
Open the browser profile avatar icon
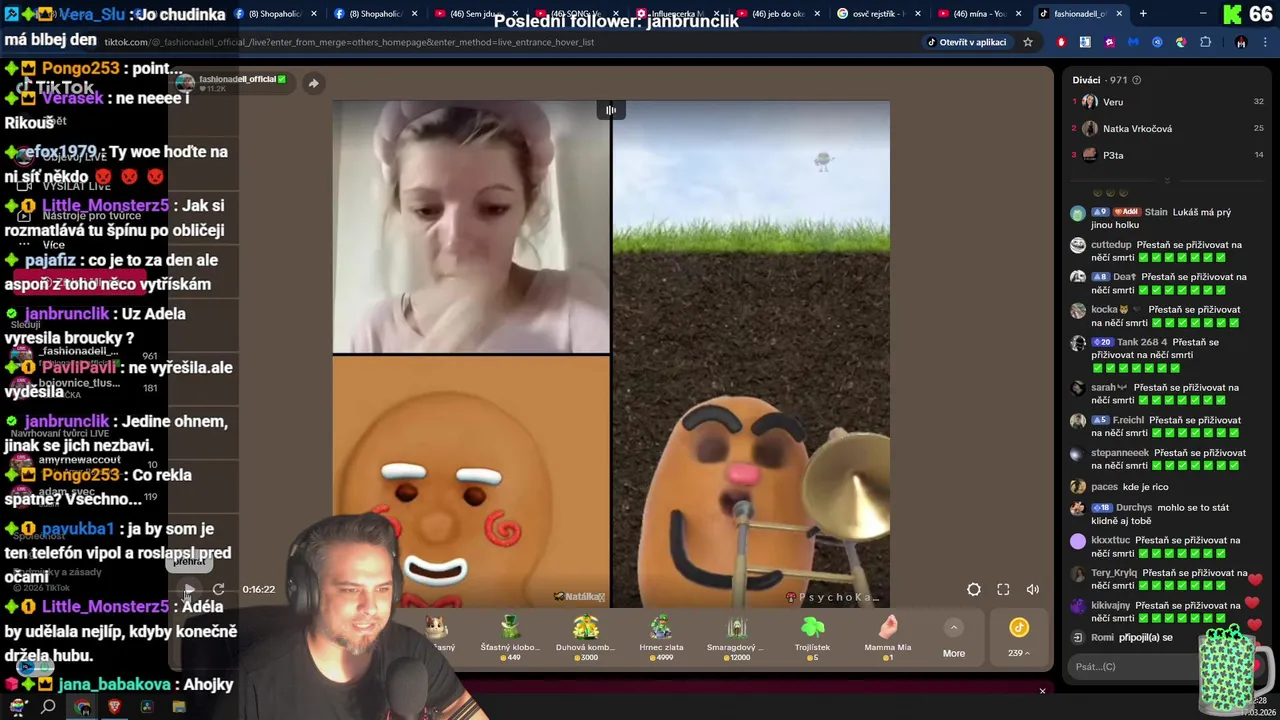pos(1241,43)
